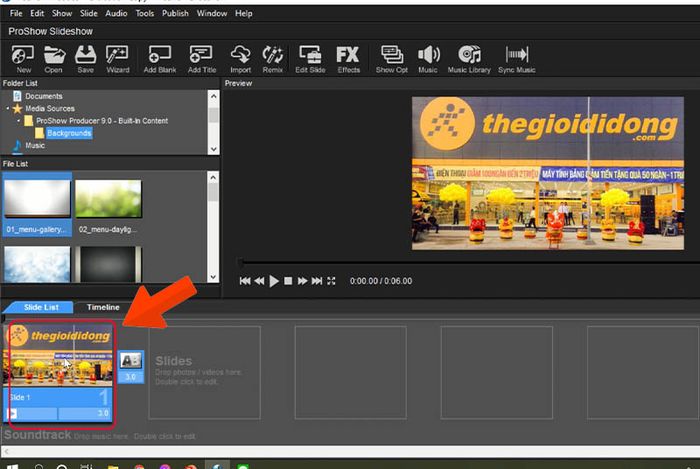The image size is (700, 469).
Task: Open the FX Effects panel
Action: [x=348, y=58]
